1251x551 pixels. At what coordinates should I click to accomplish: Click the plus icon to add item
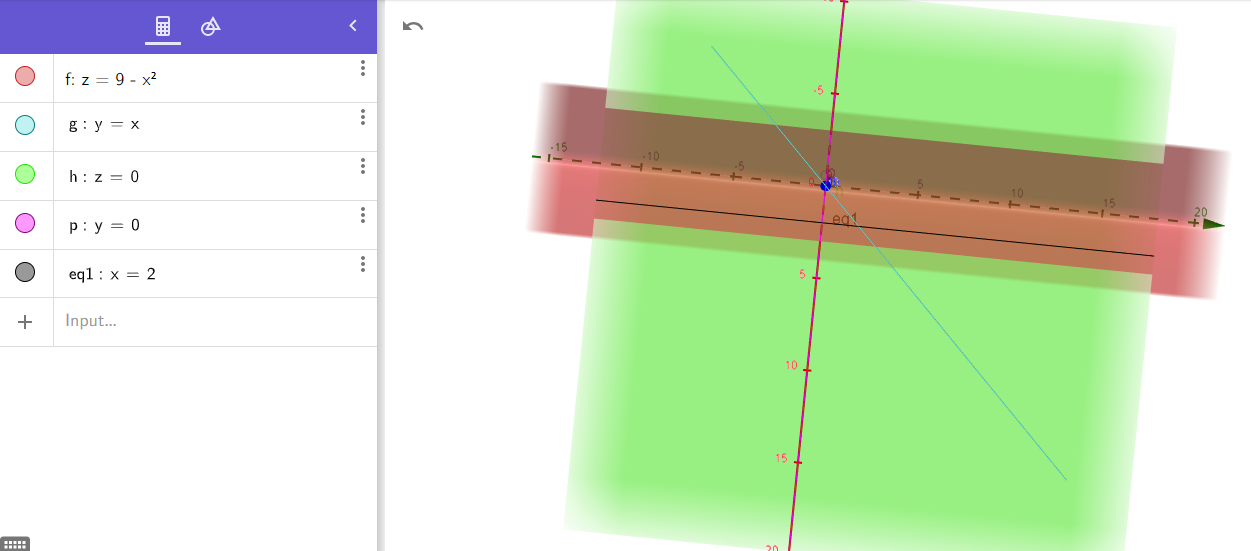pyautogui.click(x=26, y=322)
